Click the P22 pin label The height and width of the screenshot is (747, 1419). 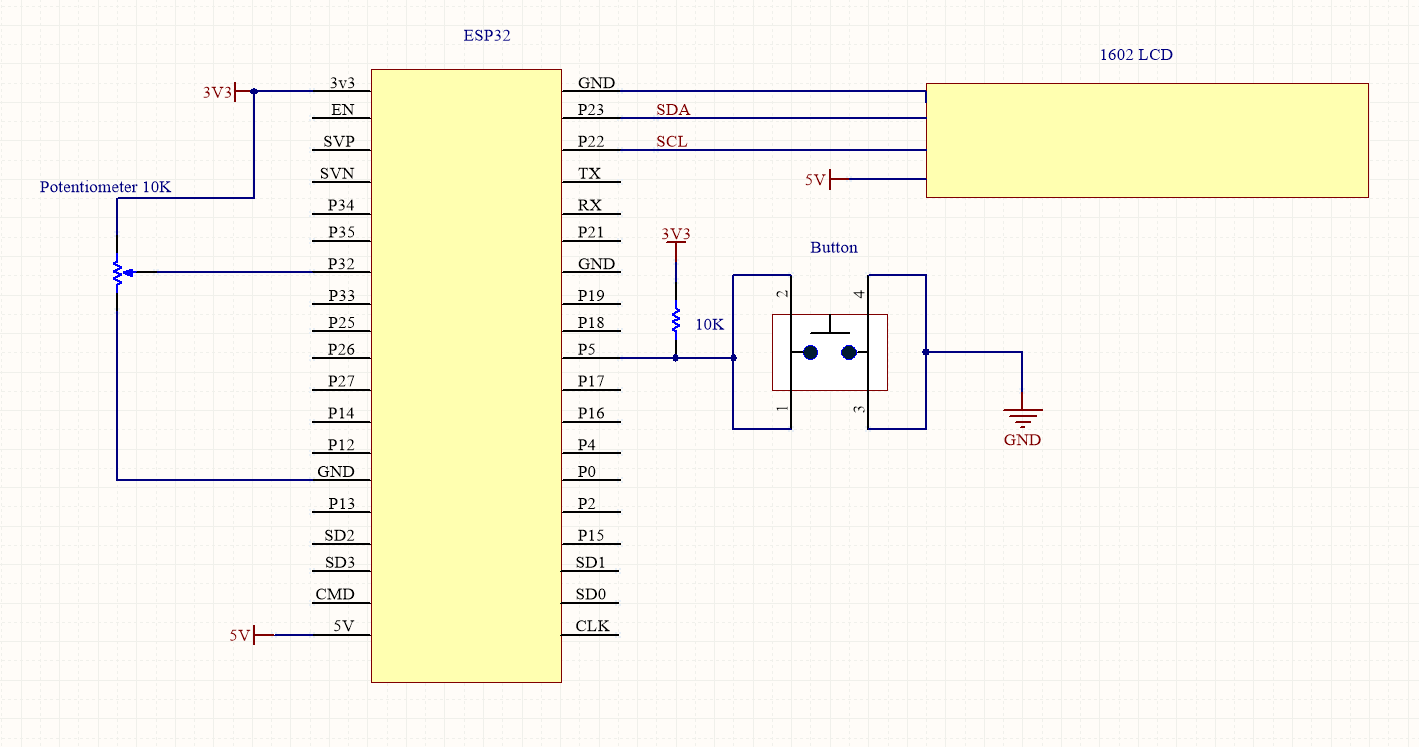click(592, 142)
